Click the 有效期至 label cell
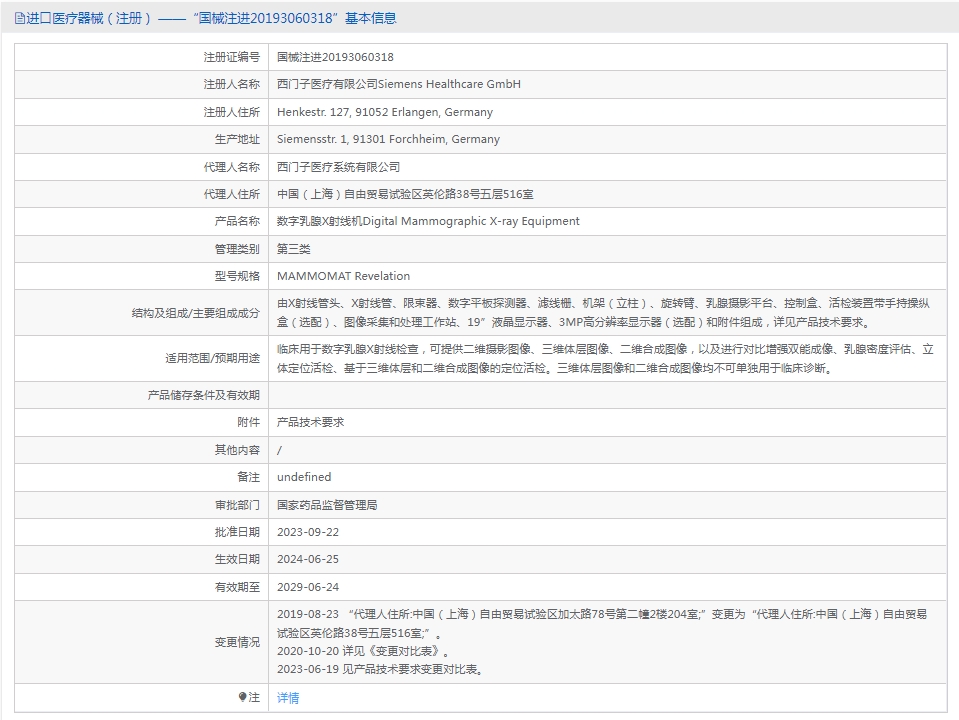This screenshot has height=720, width=959. tap(141, 587)
